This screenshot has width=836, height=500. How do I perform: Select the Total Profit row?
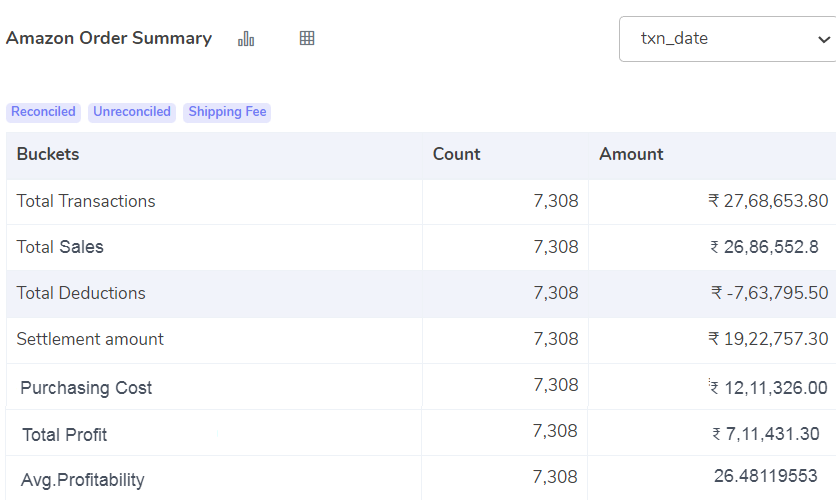pos(421,433)
